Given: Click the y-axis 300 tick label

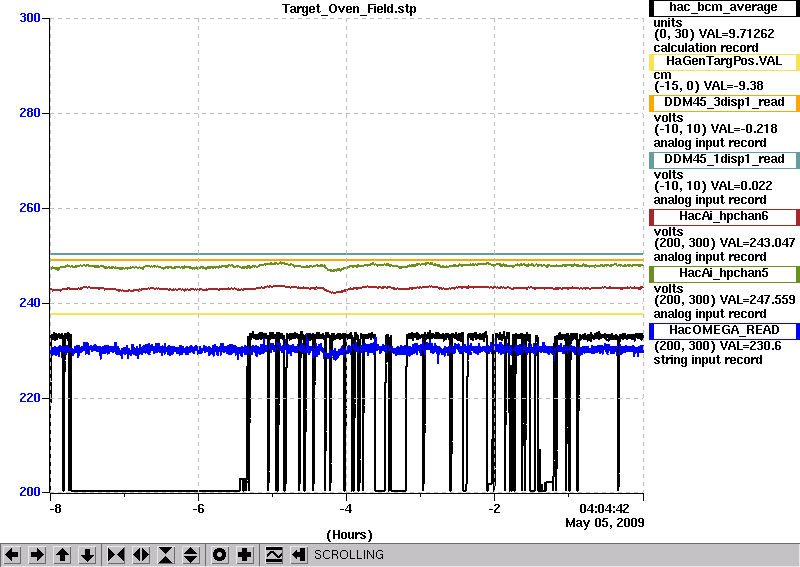Looking at the screenshot, I should [30, 18].
